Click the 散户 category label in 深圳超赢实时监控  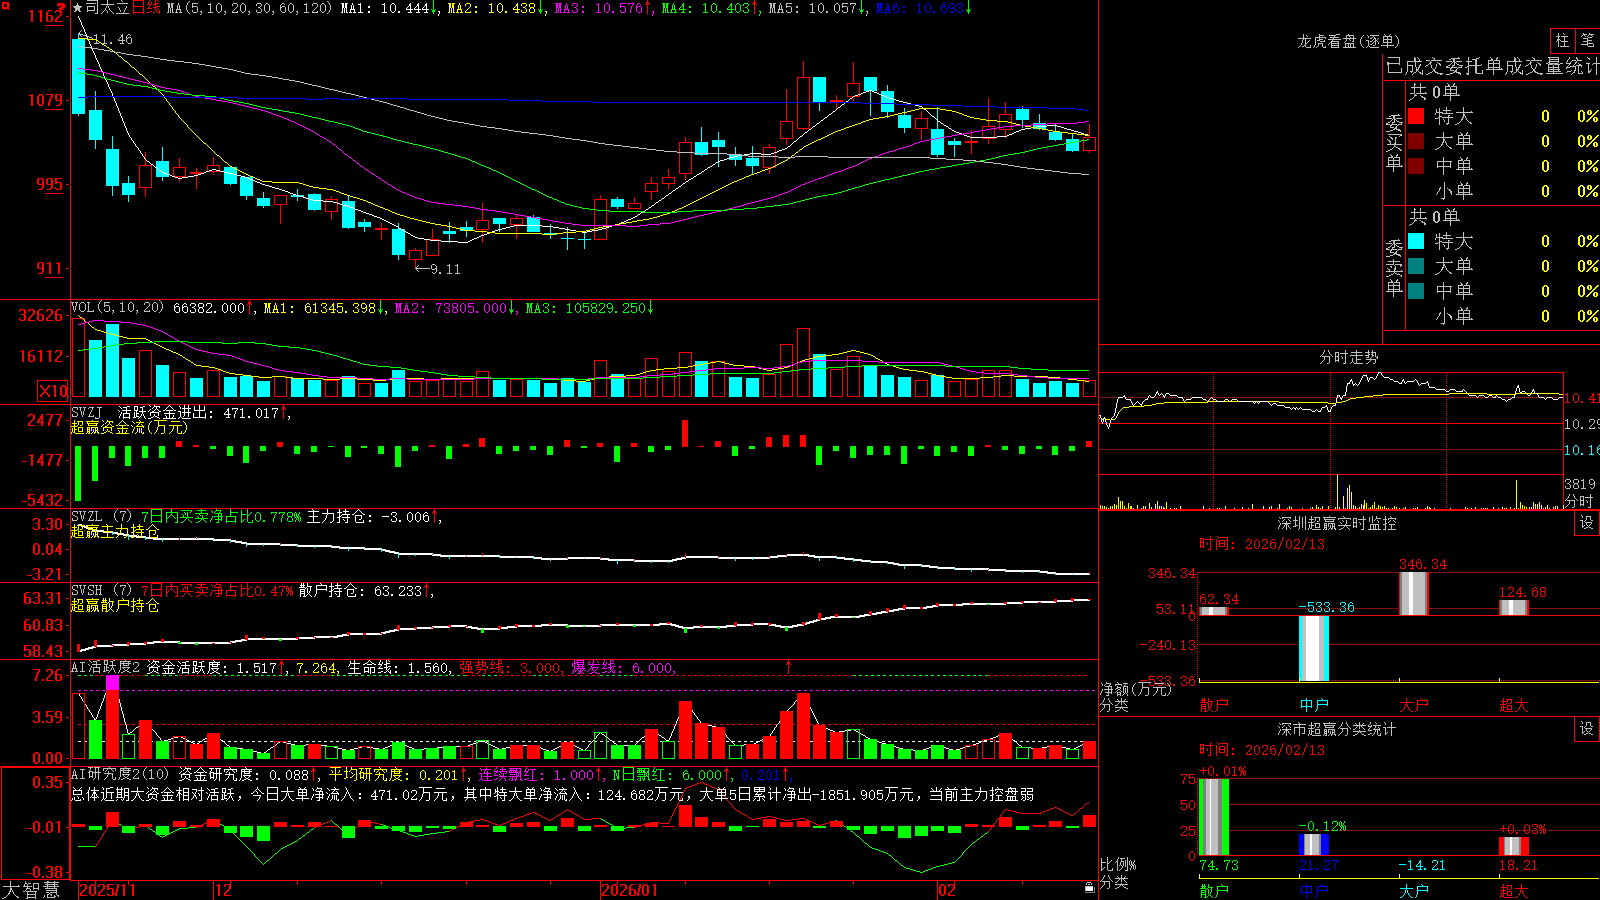(x=1214, y=705)
